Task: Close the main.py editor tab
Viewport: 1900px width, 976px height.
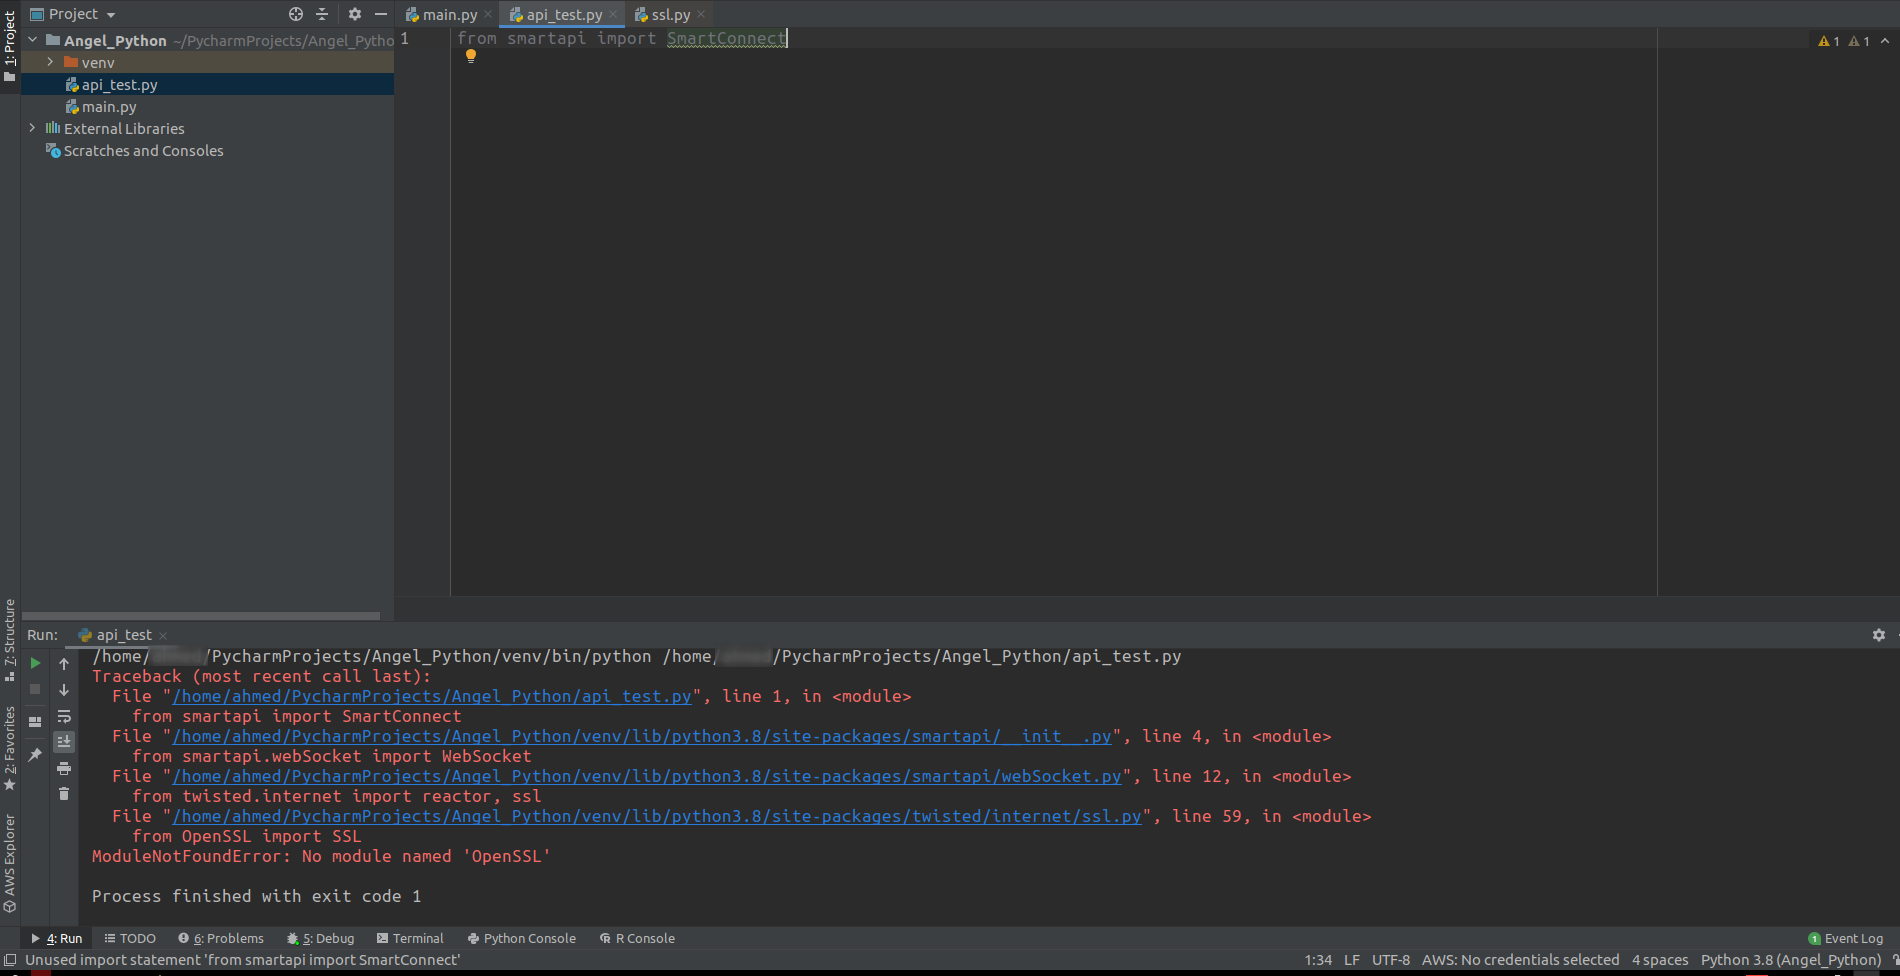Action: (488, 15)
